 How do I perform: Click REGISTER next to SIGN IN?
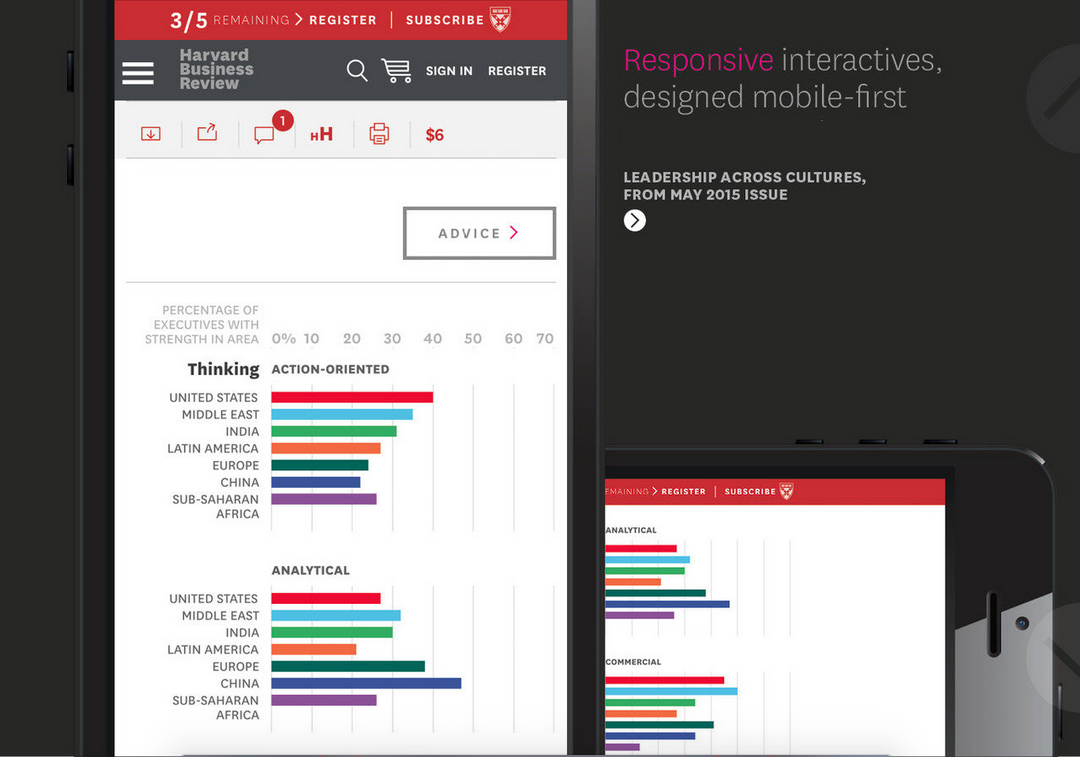pos(517,71)
